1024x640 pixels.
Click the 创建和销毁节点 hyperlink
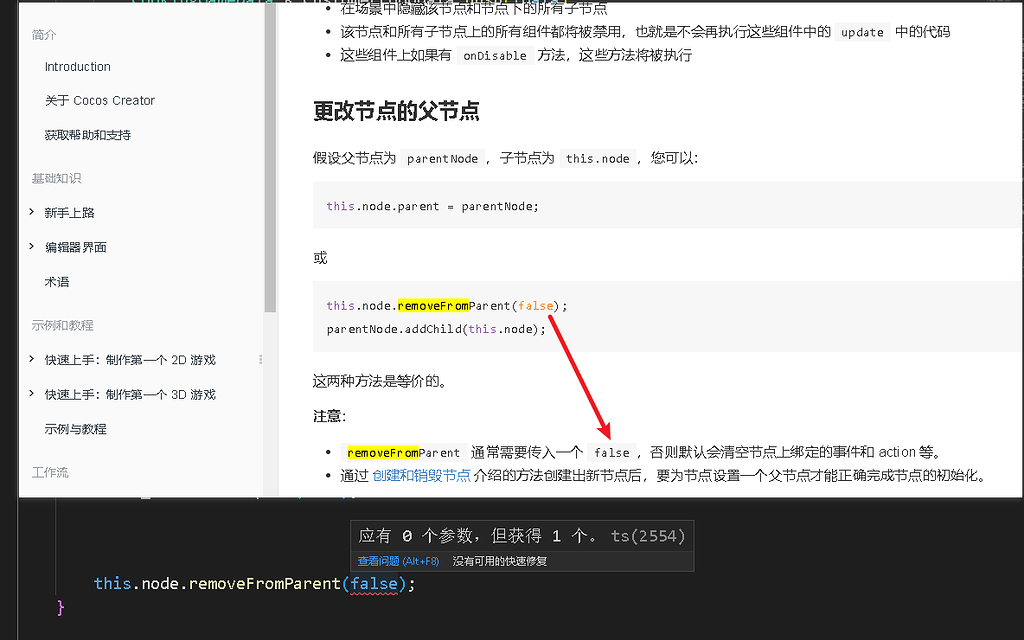(421, 475)
